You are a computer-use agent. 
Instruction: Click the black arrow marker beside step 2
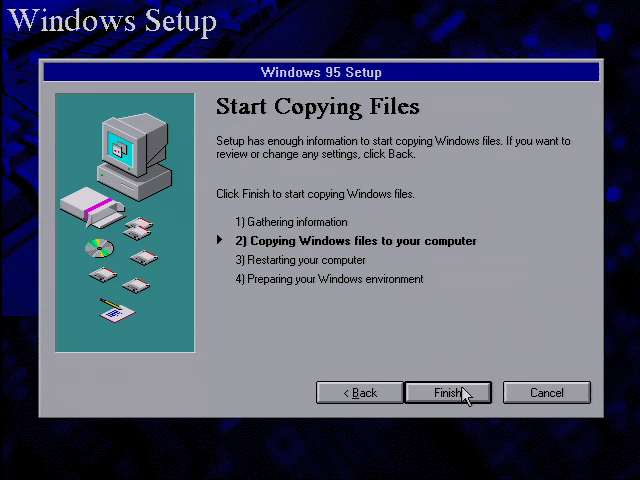tap(220, 240)
